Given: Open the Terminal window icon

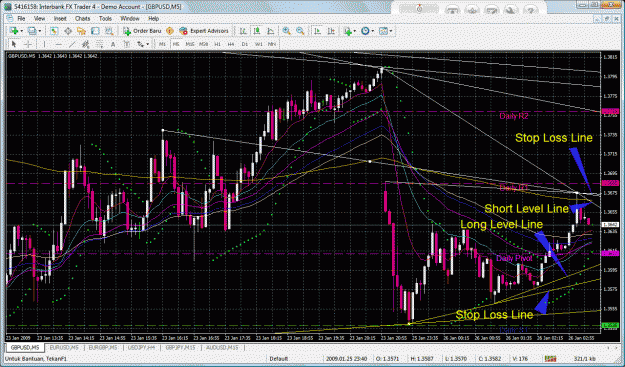Looking at the screenshot, I should click(x=95, y=31).
